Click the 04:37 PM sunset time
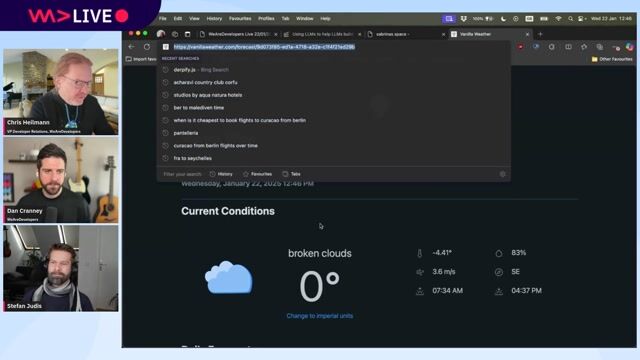The image size is (640, 360). (x=527, y=291)
